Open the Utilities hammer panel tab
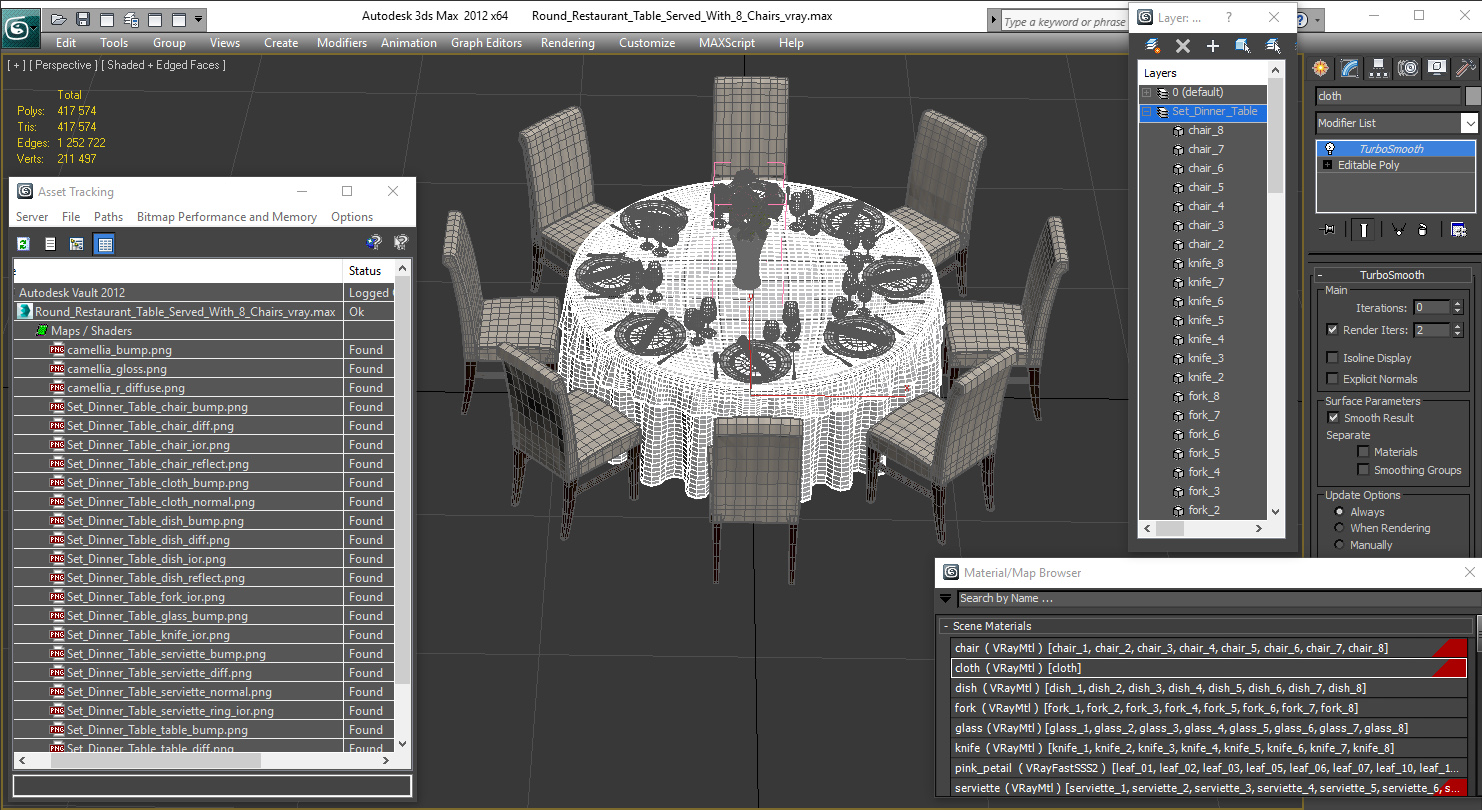Screen dimensions: 1482x810 1465,68
